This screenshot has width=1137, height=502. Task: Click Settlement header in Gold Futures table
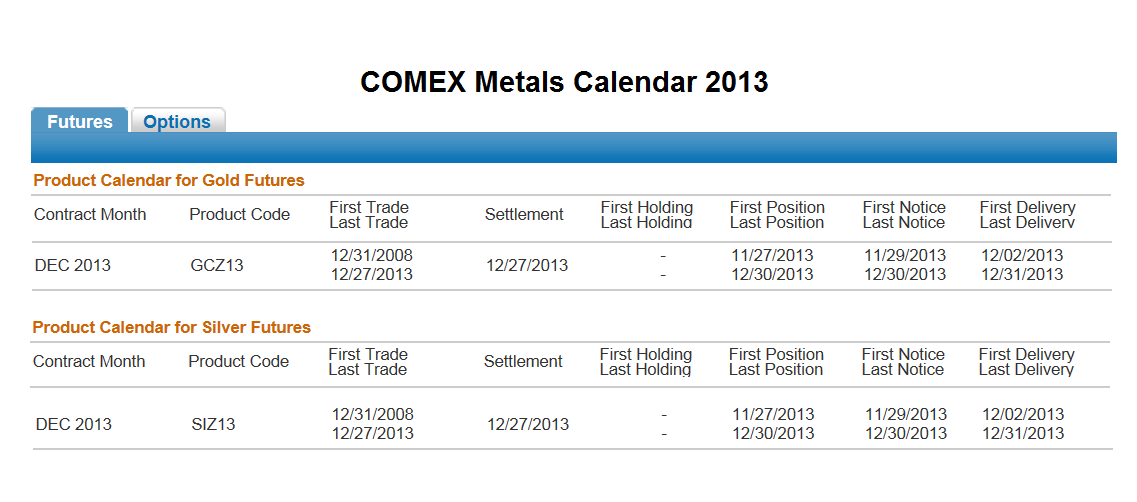point(524,214)
